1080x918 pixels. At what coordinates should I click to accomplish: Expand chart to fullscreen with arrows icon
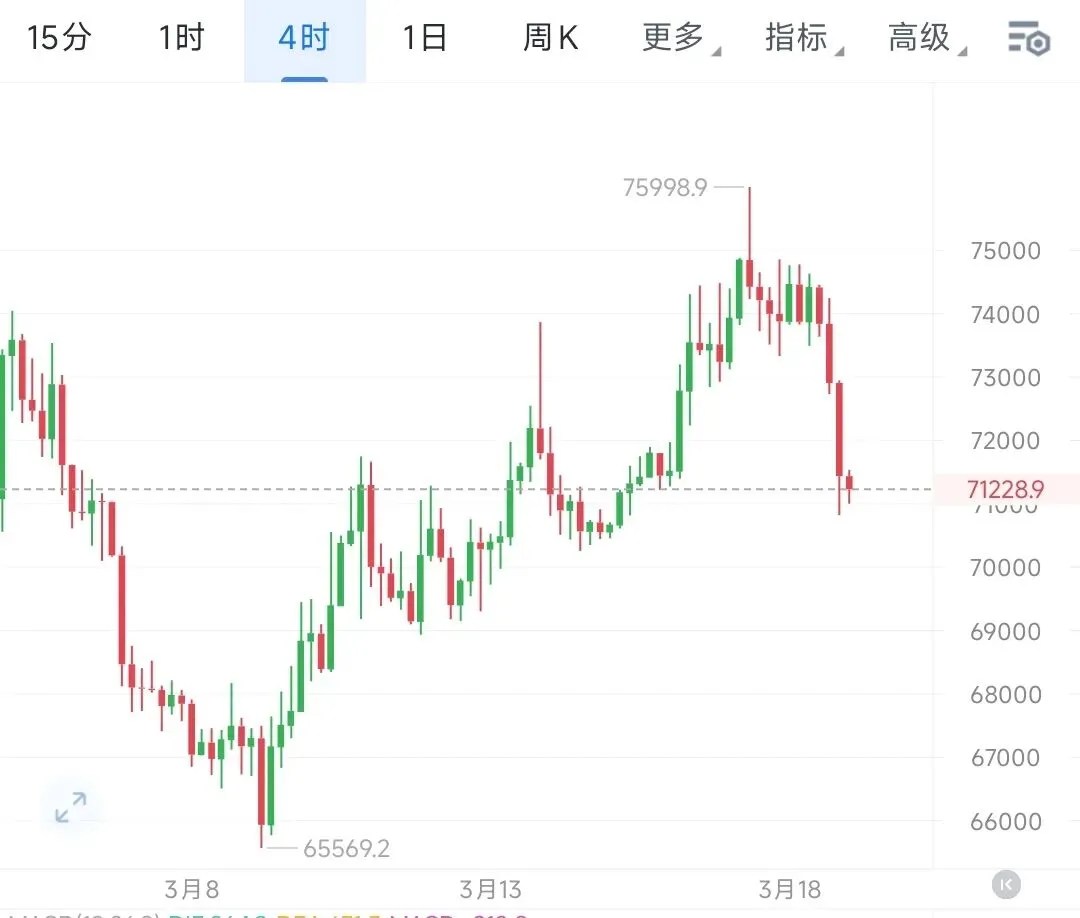[x=71, y=807]
